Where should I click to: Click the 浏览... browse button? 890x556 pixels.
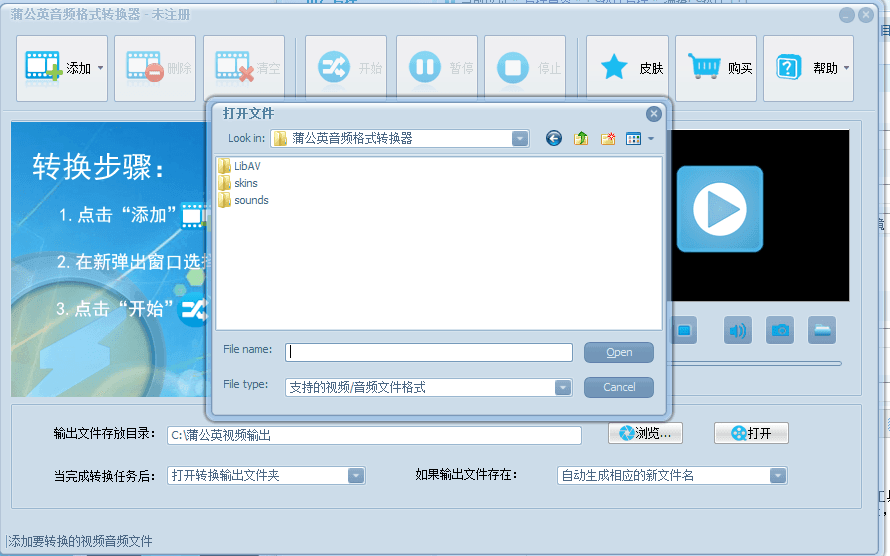[x=645, y=433]
